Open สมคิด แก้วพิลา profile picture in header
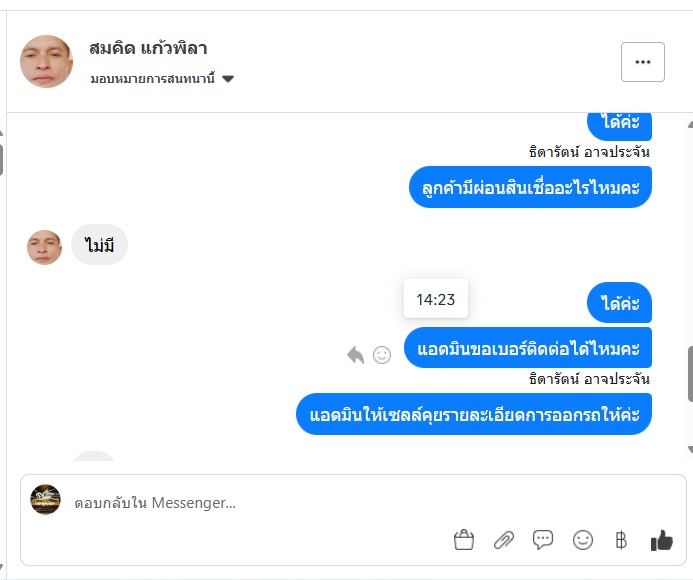693x580 pixels. pos(46,62)
